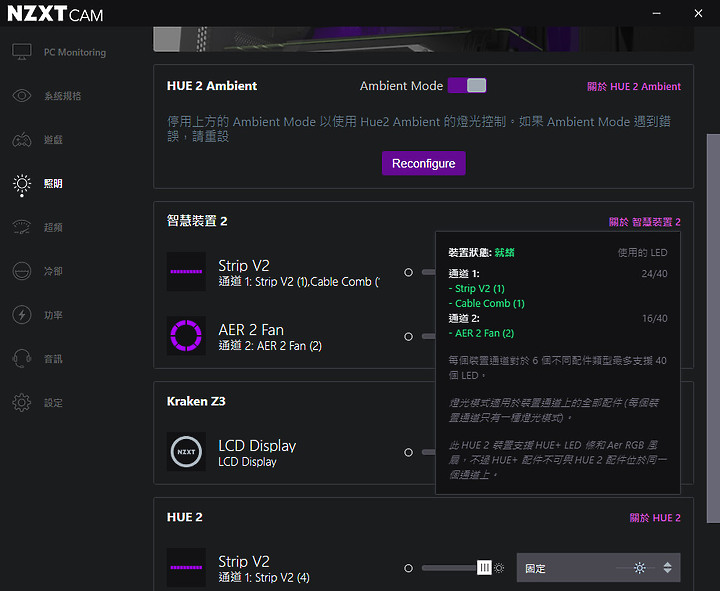Open the 固定 lighting mode dropdown
Viewport: 720px width, 591px height.
[598, 568]
